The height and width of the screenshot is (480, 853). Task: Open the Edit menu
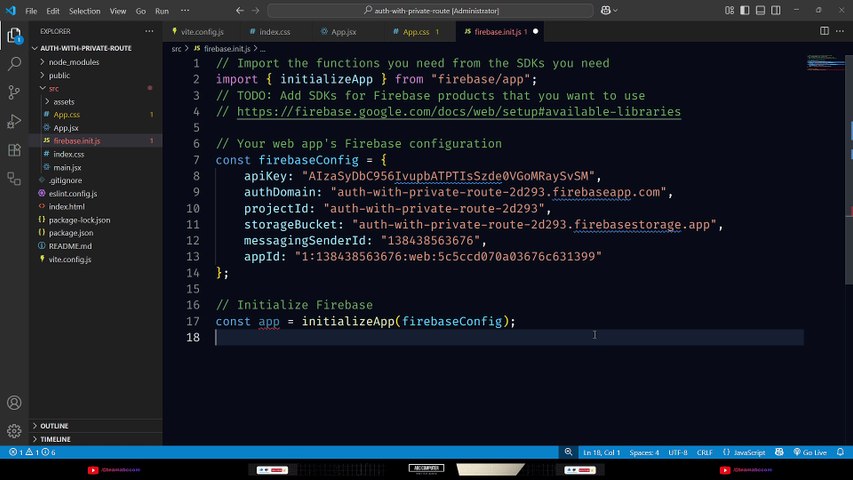pos(53,11)
